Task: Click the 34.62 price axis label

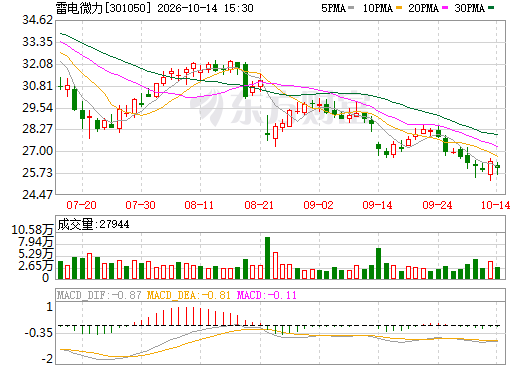Action: (37, 20)
